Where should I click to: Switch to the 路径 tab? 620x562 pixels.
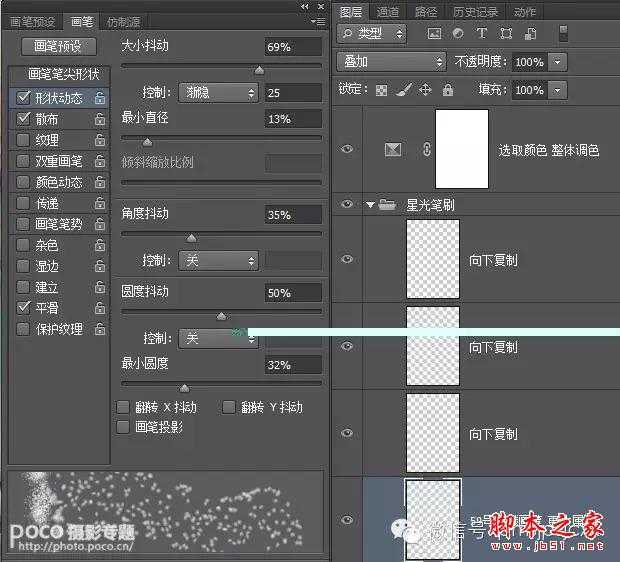pos(426,12)
